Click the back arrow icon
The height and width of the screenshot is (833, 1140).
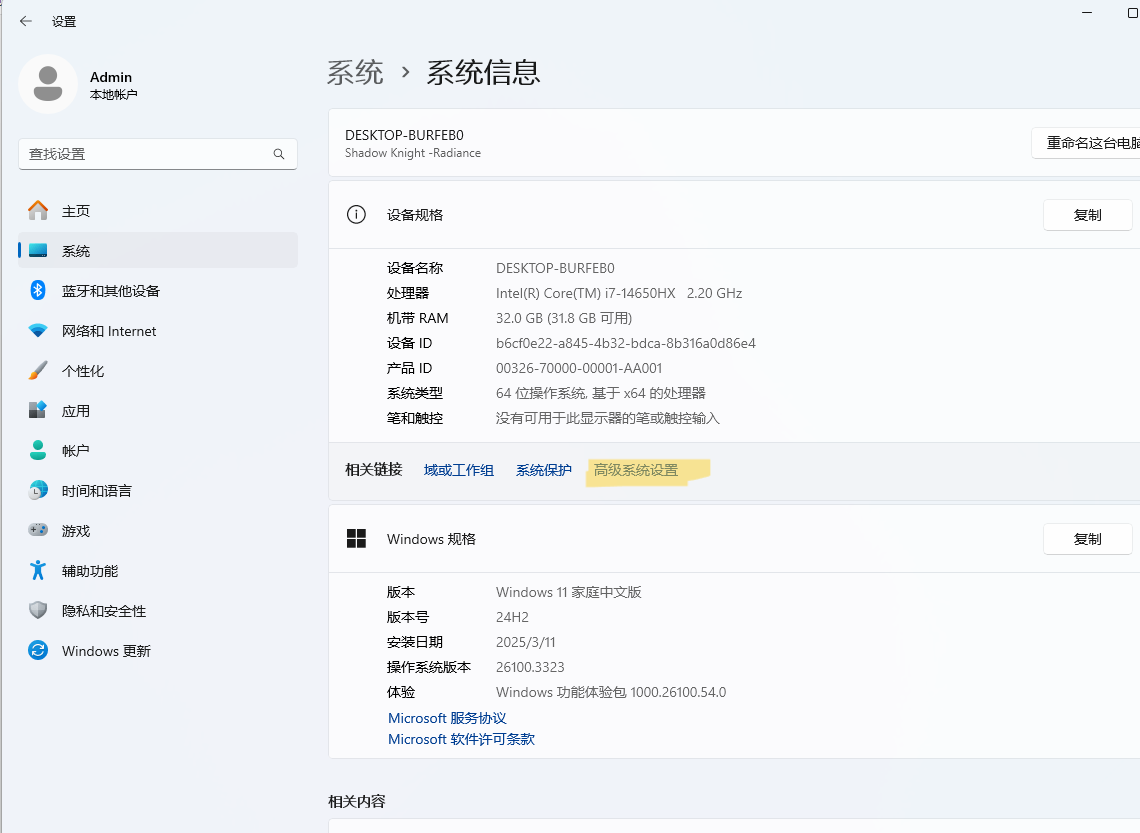(26, 21)
